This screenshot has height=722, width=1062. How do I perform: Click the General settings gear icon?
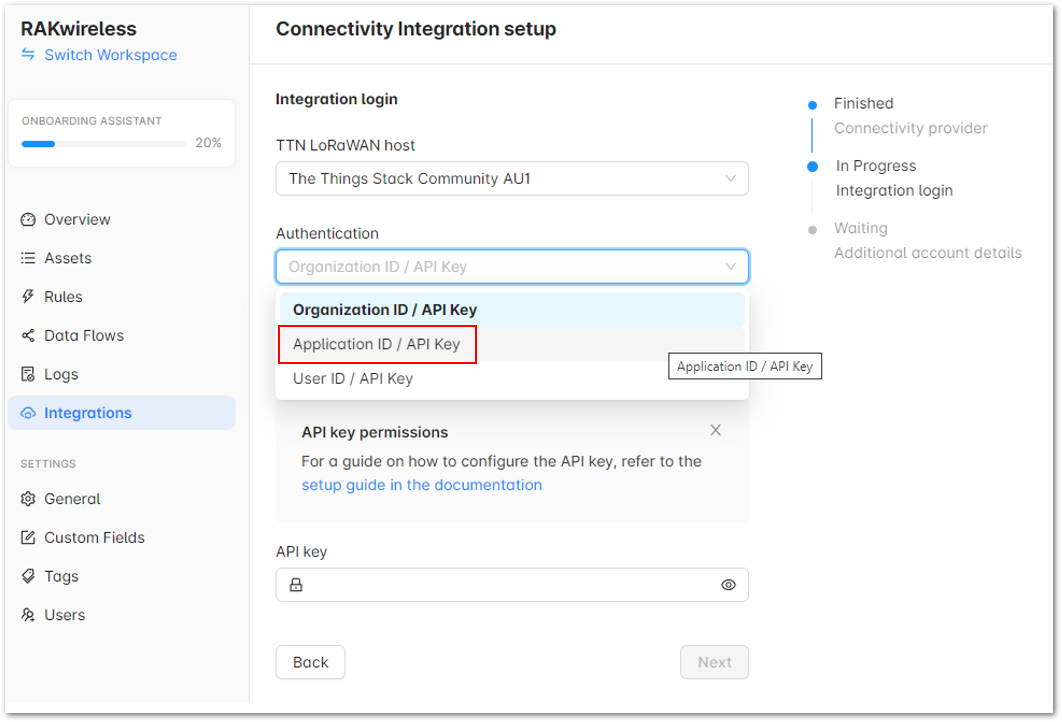(x=28, y=499)
